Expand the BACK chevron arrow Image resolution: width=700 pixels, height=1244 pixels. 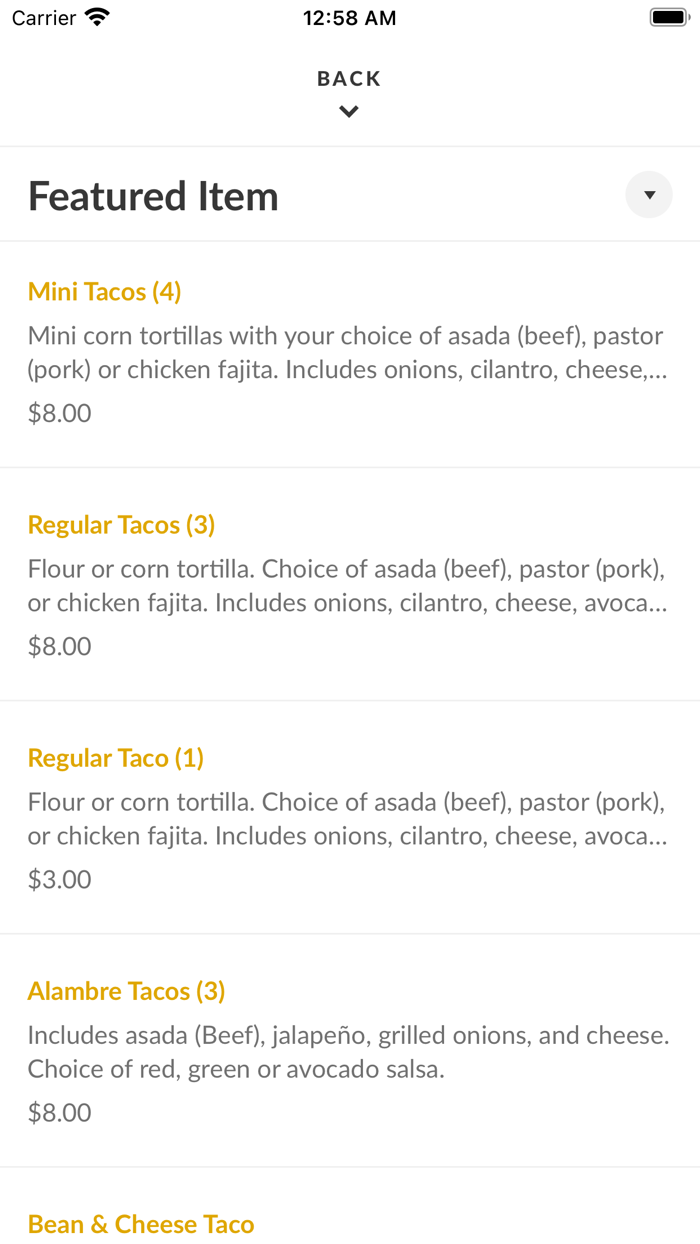tap(348, 111)
